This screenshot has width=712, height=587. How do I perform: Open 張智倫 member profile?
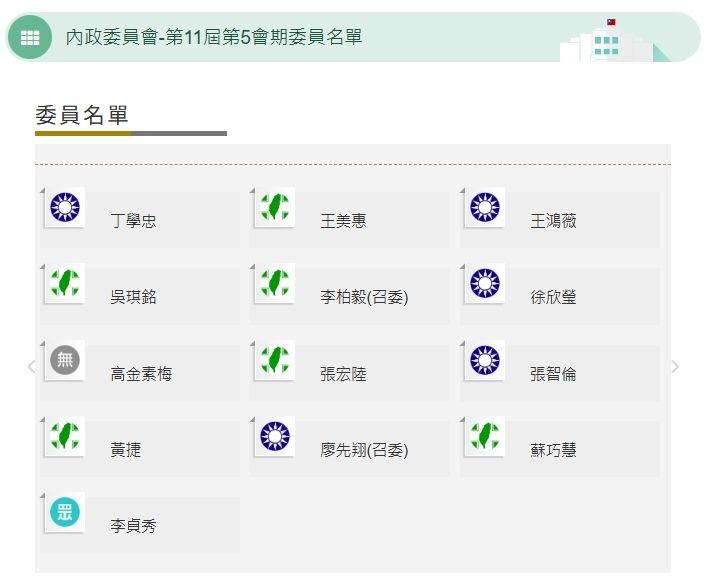point(553,374)
